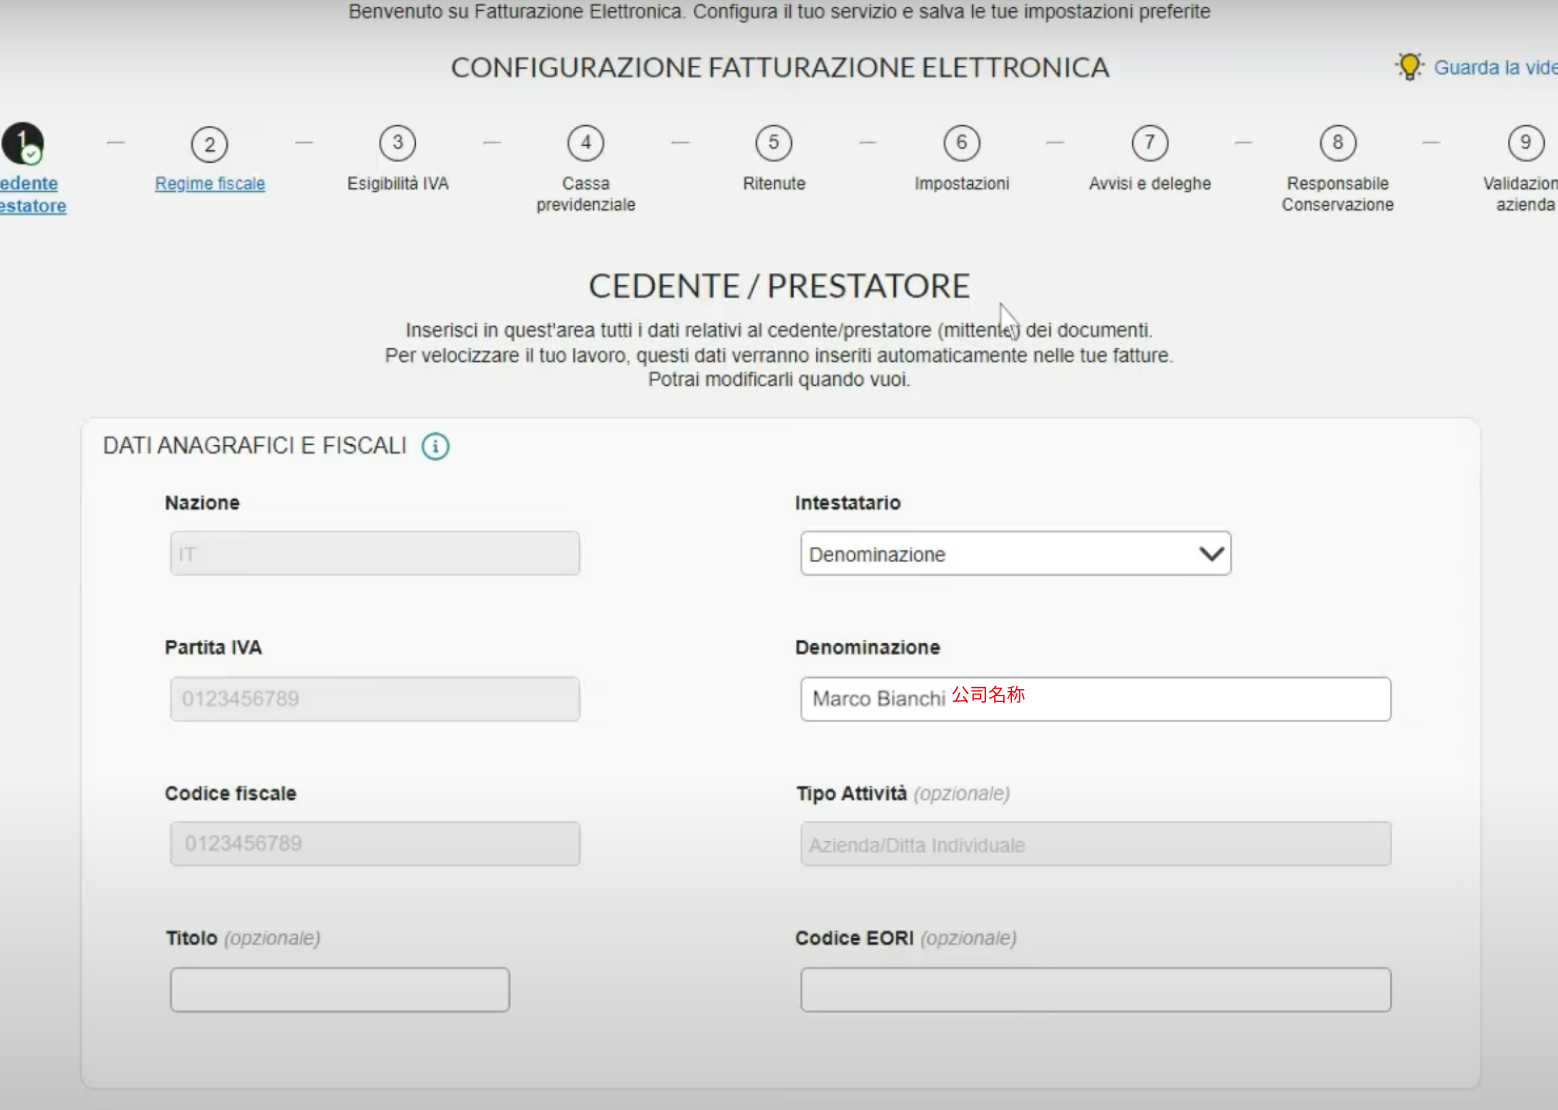Viewport: 1558px width, 1110px height.
Task: Select step 8 Responsabile Conservazione circle
Action: point(1337,143)
